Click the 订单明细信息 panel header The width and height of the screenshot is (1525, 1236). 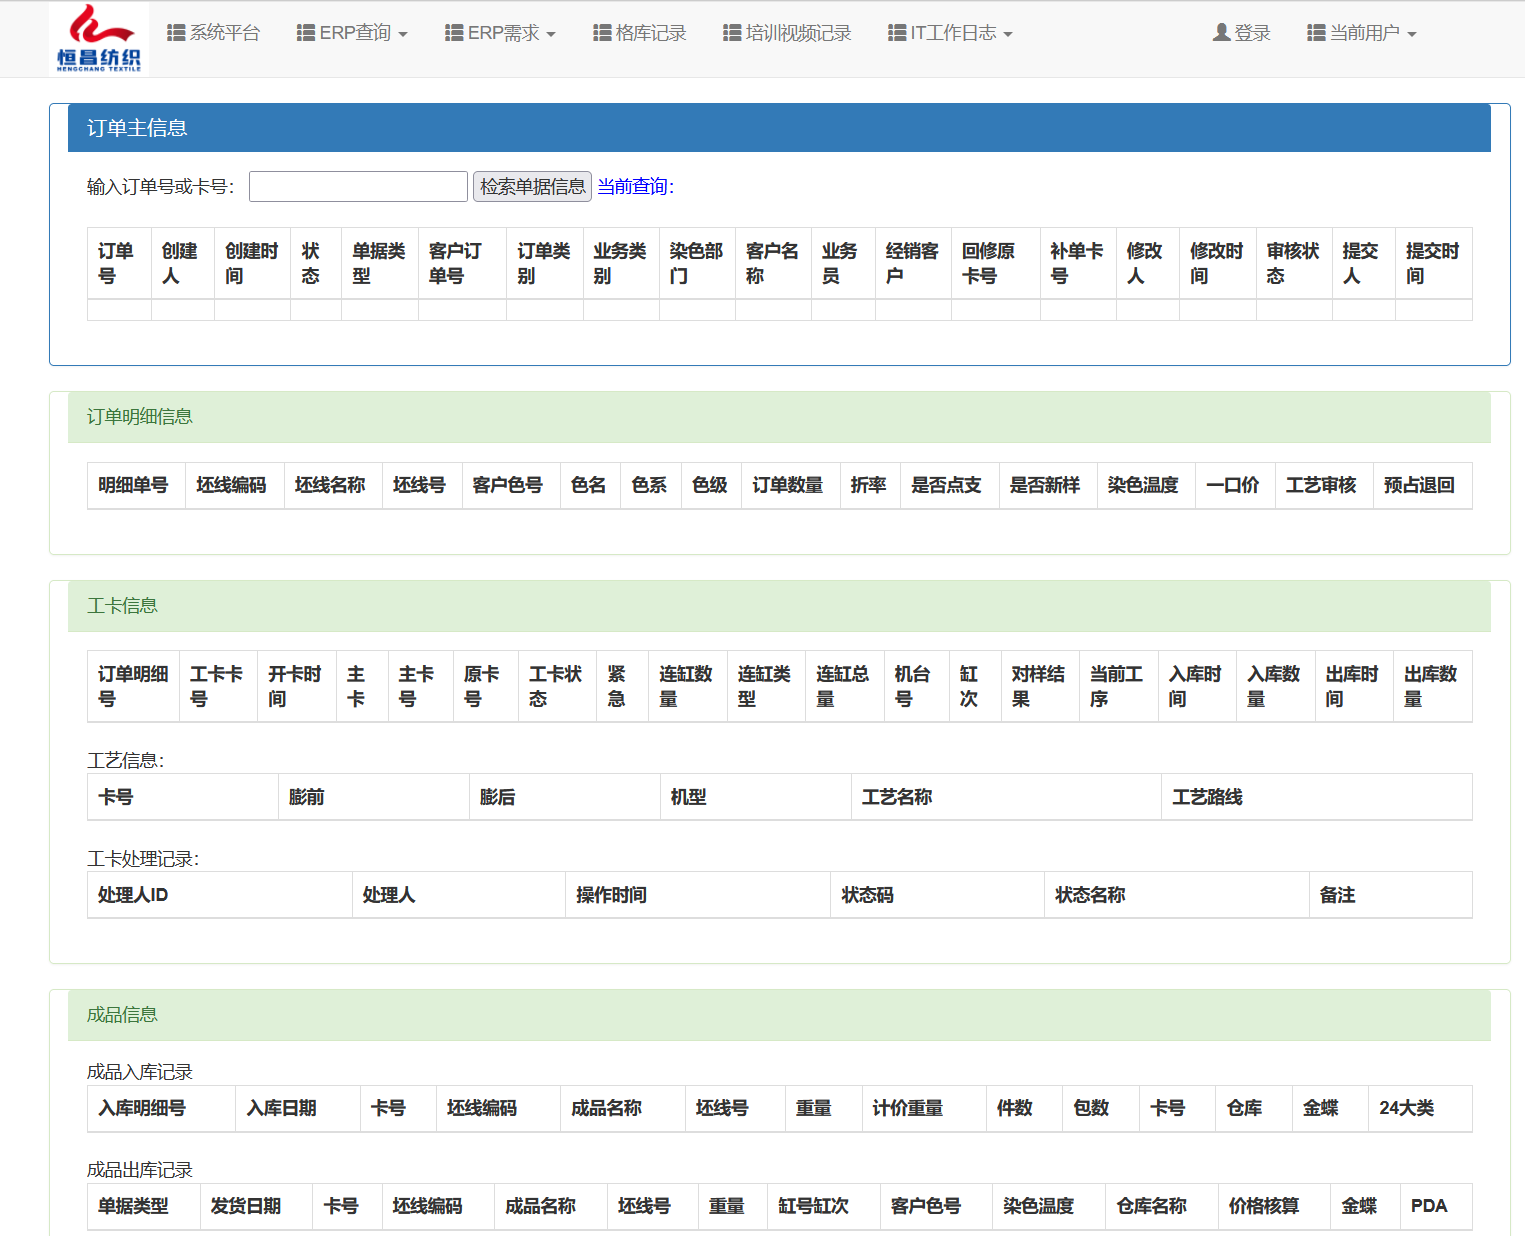(x=779, y=417)
